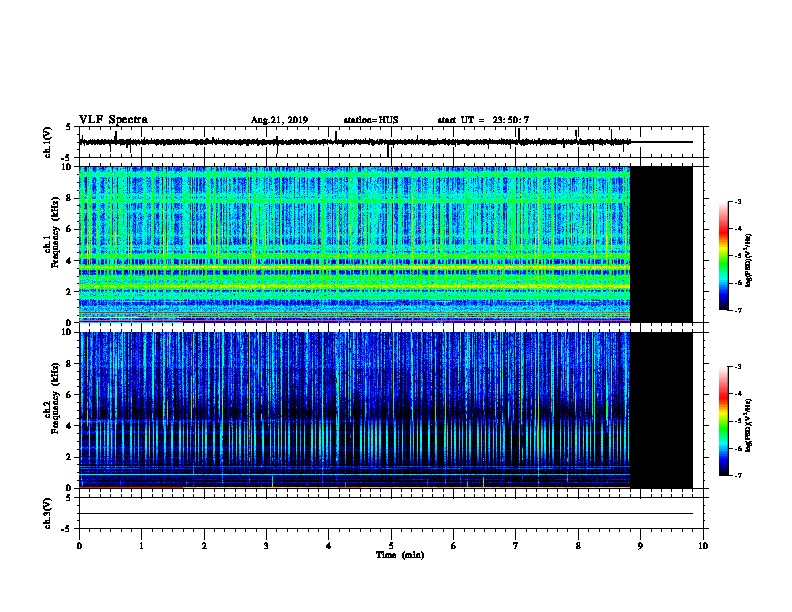Click the "ch.1(V)" y-axis label

click(x=48, y=142)
